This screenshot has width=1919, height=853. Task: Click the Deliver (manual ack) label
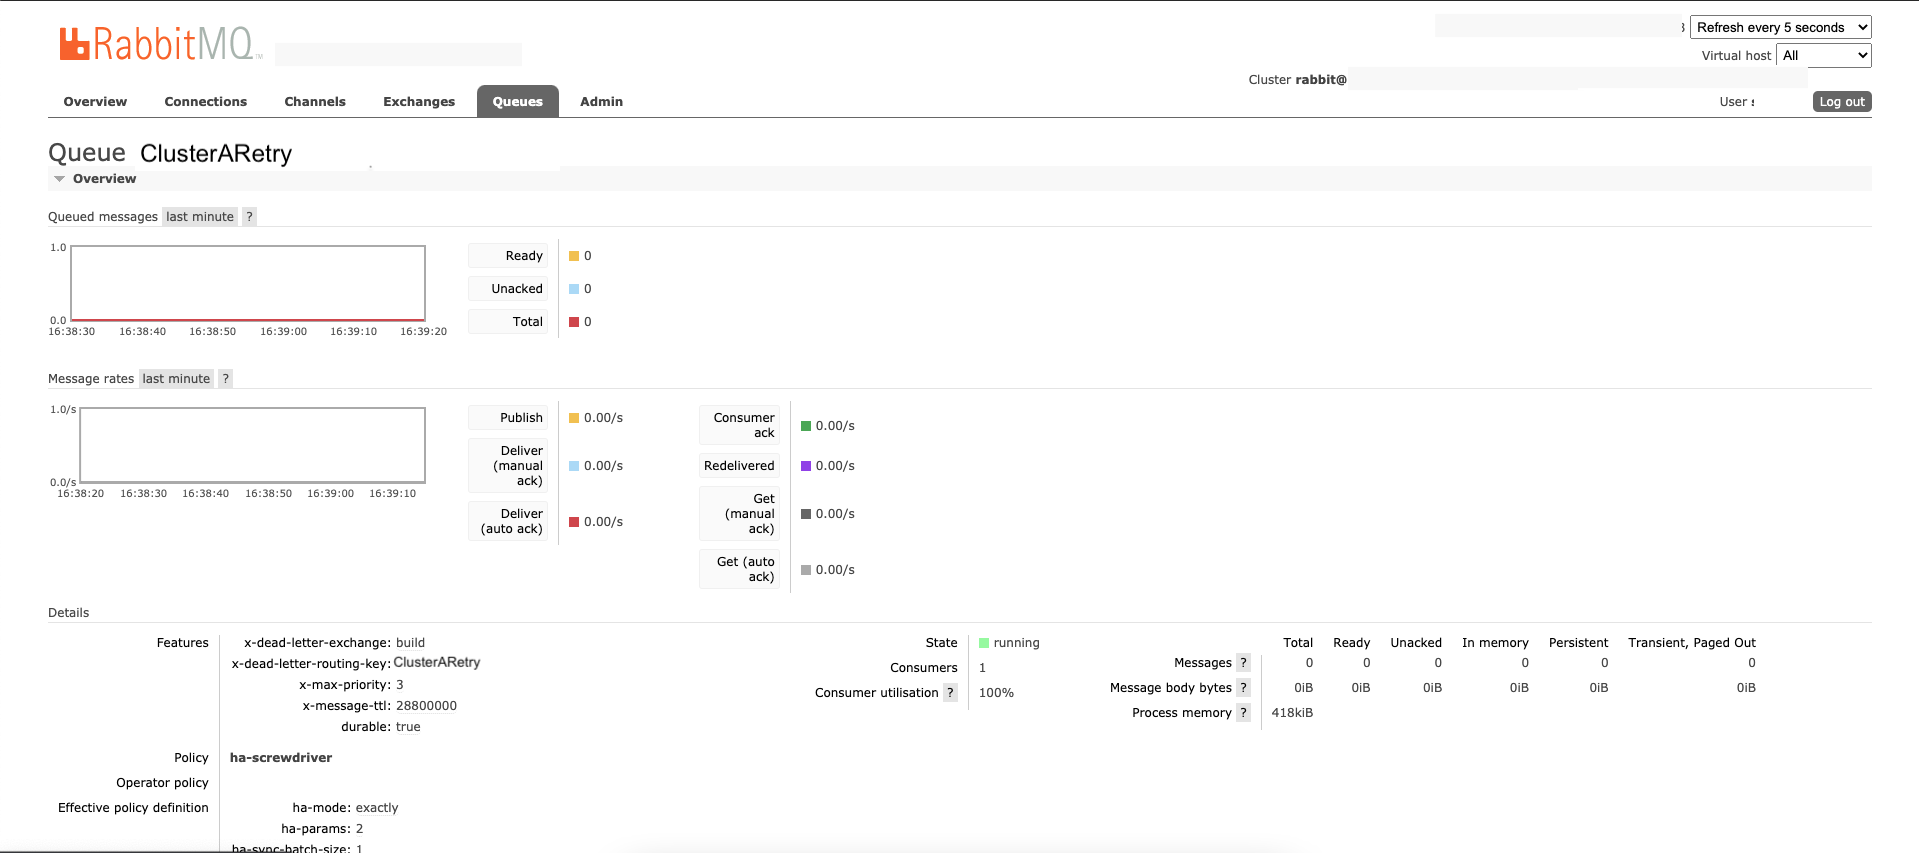coord(509,466)
